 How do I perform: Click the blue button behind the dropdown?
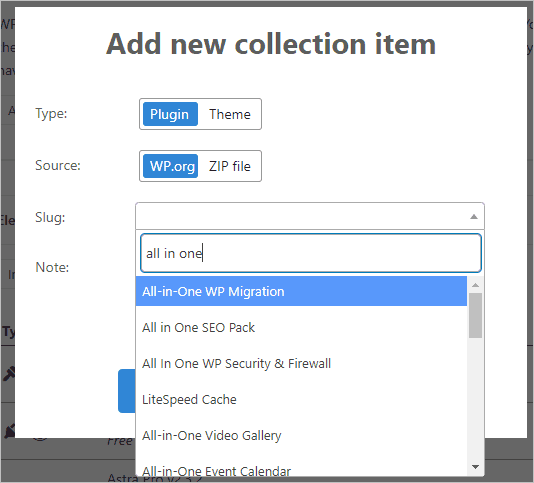[x=127, y=391]
